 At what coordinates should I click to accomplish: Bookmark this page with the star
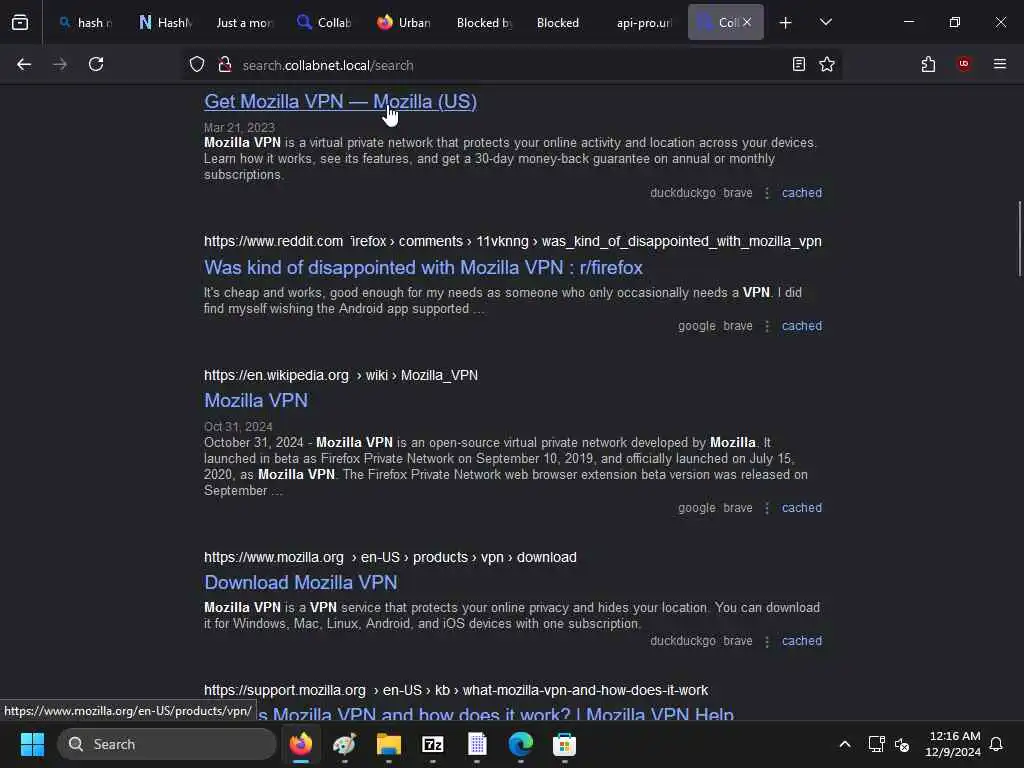click(827, 65)
